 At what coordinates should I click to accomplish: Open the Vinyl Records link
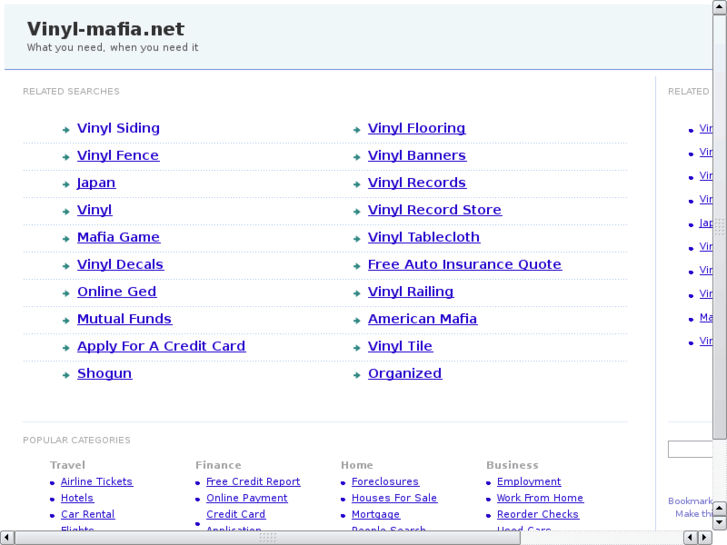coord(416,183)
